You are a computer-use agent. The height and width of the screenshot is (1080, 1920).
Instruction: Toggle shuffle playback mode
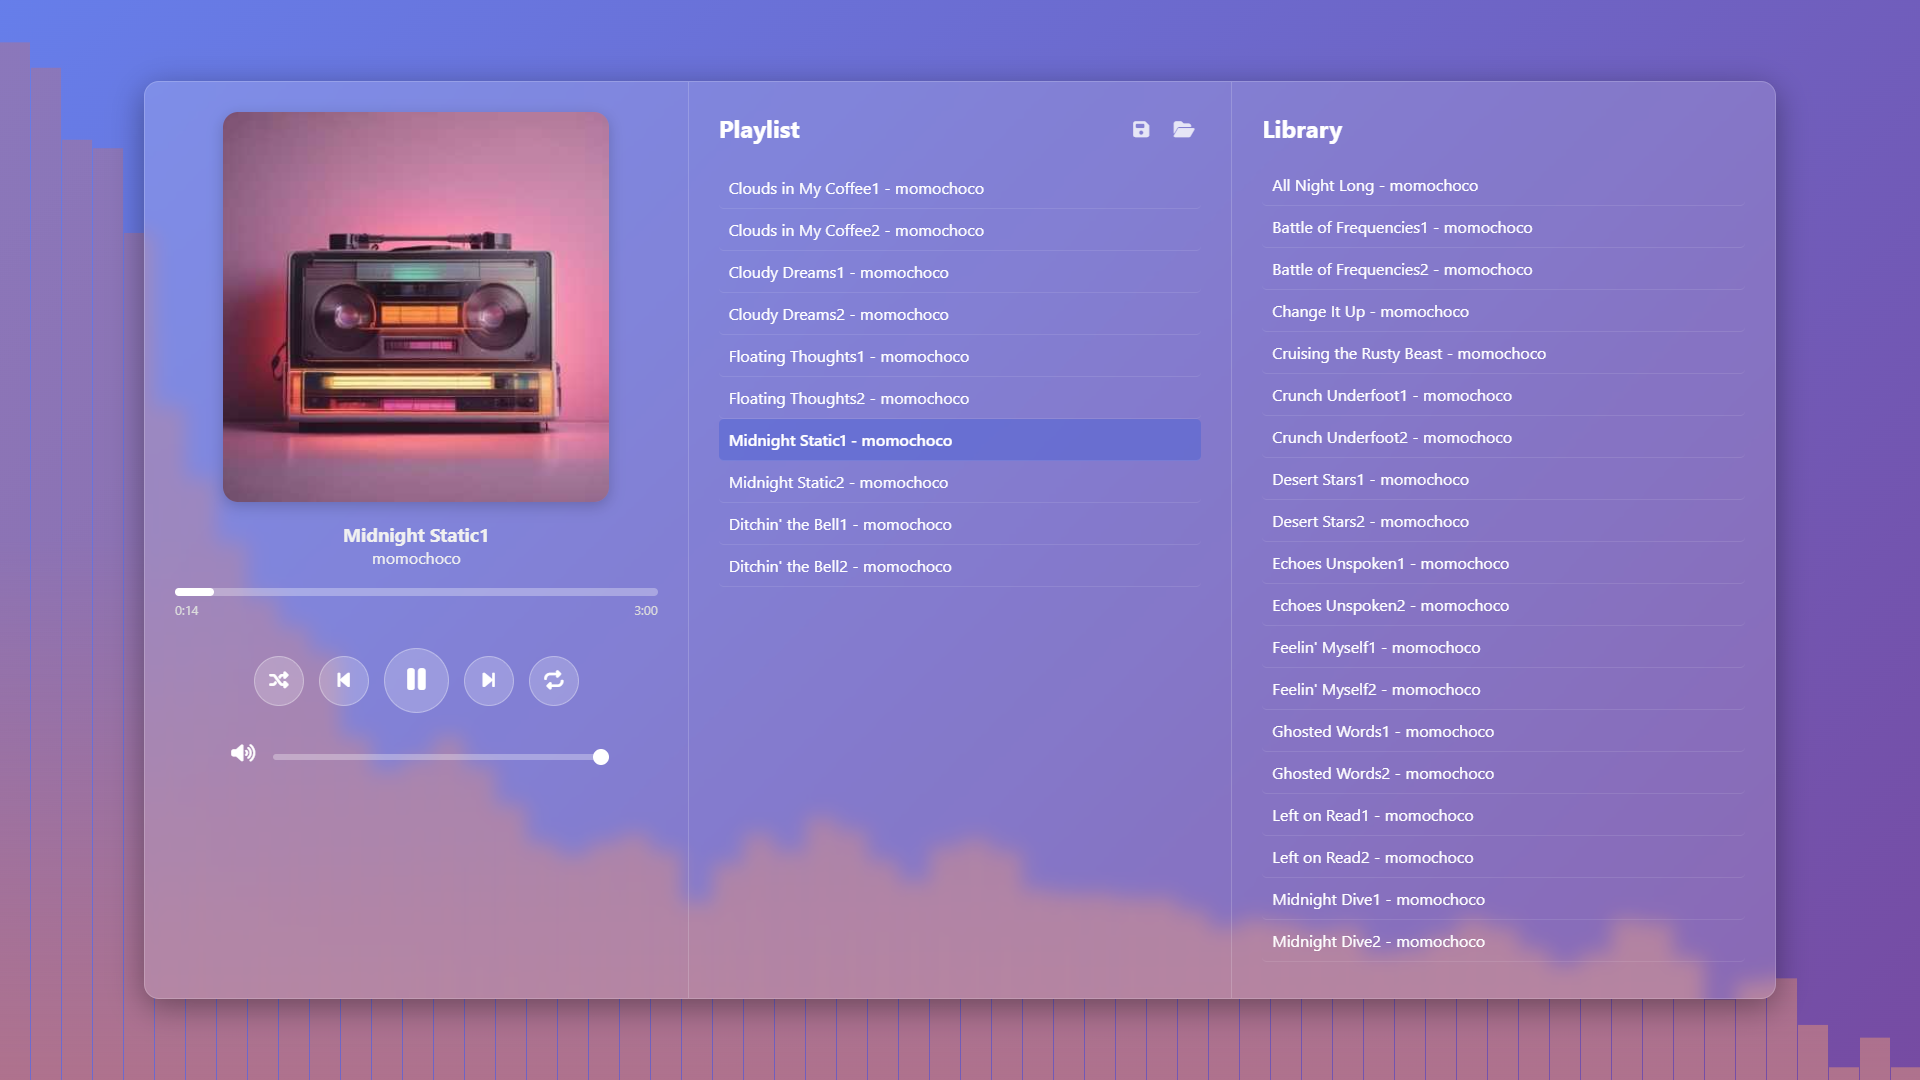(x=279, y=681)
